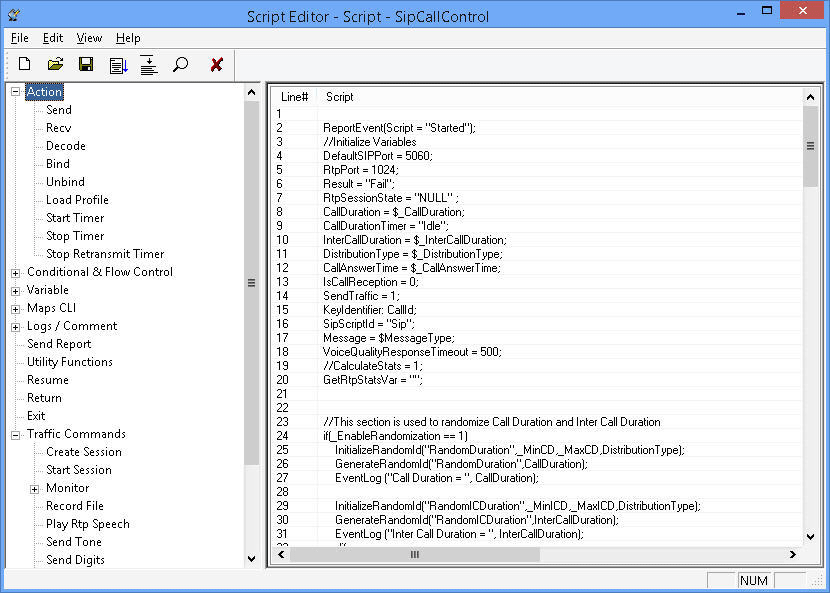Open the Help menu
This screenshot has width=830, height=593.
[128, 38]
